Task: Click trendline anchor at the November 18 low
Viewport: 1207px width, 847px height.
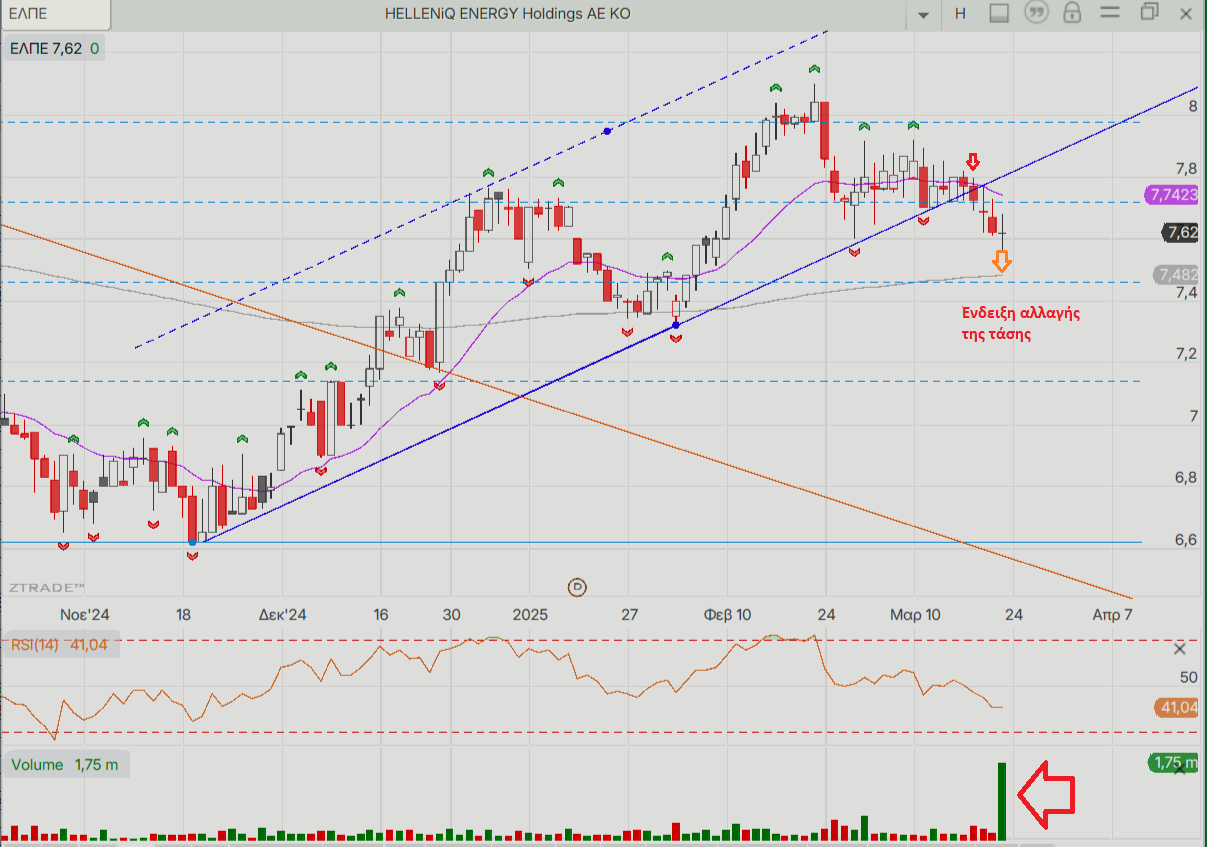Action: 192,542
